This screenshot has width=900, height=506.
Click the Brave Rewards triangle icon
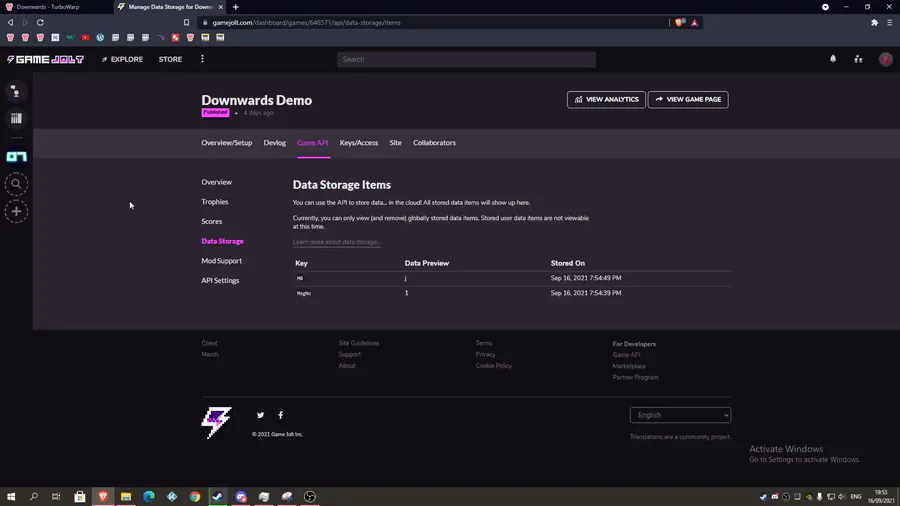click(x=695, y=22)
